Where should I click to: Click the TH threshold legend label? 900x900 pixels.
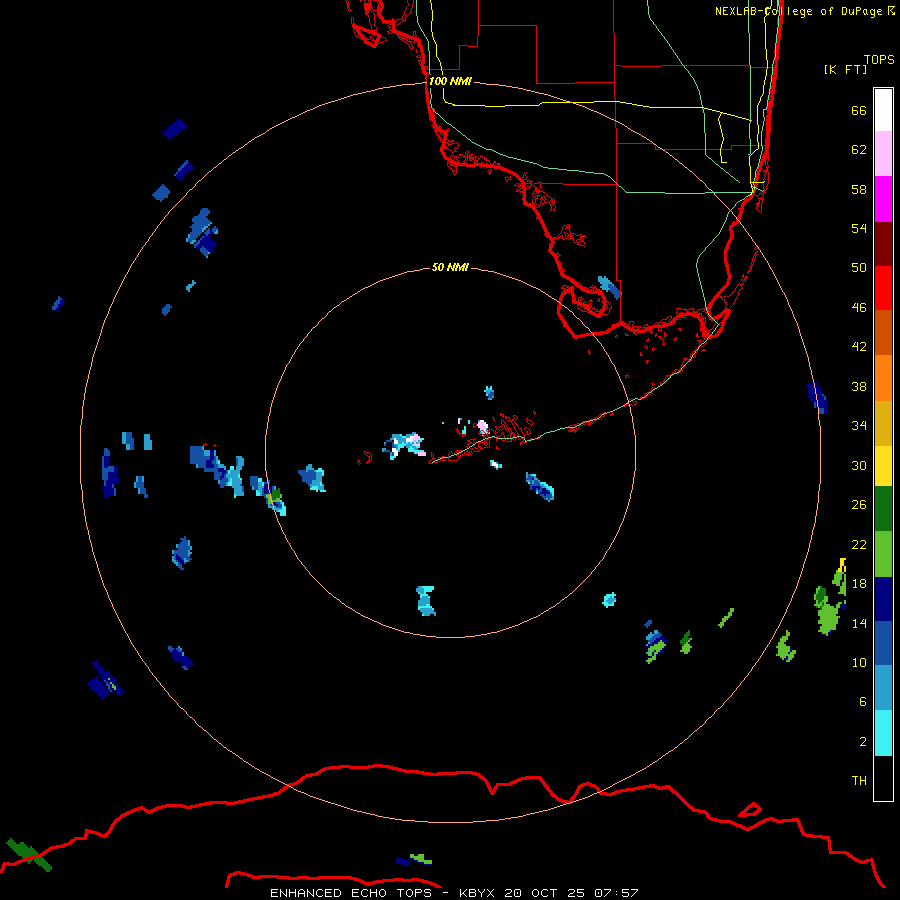[x=859, y=781]
